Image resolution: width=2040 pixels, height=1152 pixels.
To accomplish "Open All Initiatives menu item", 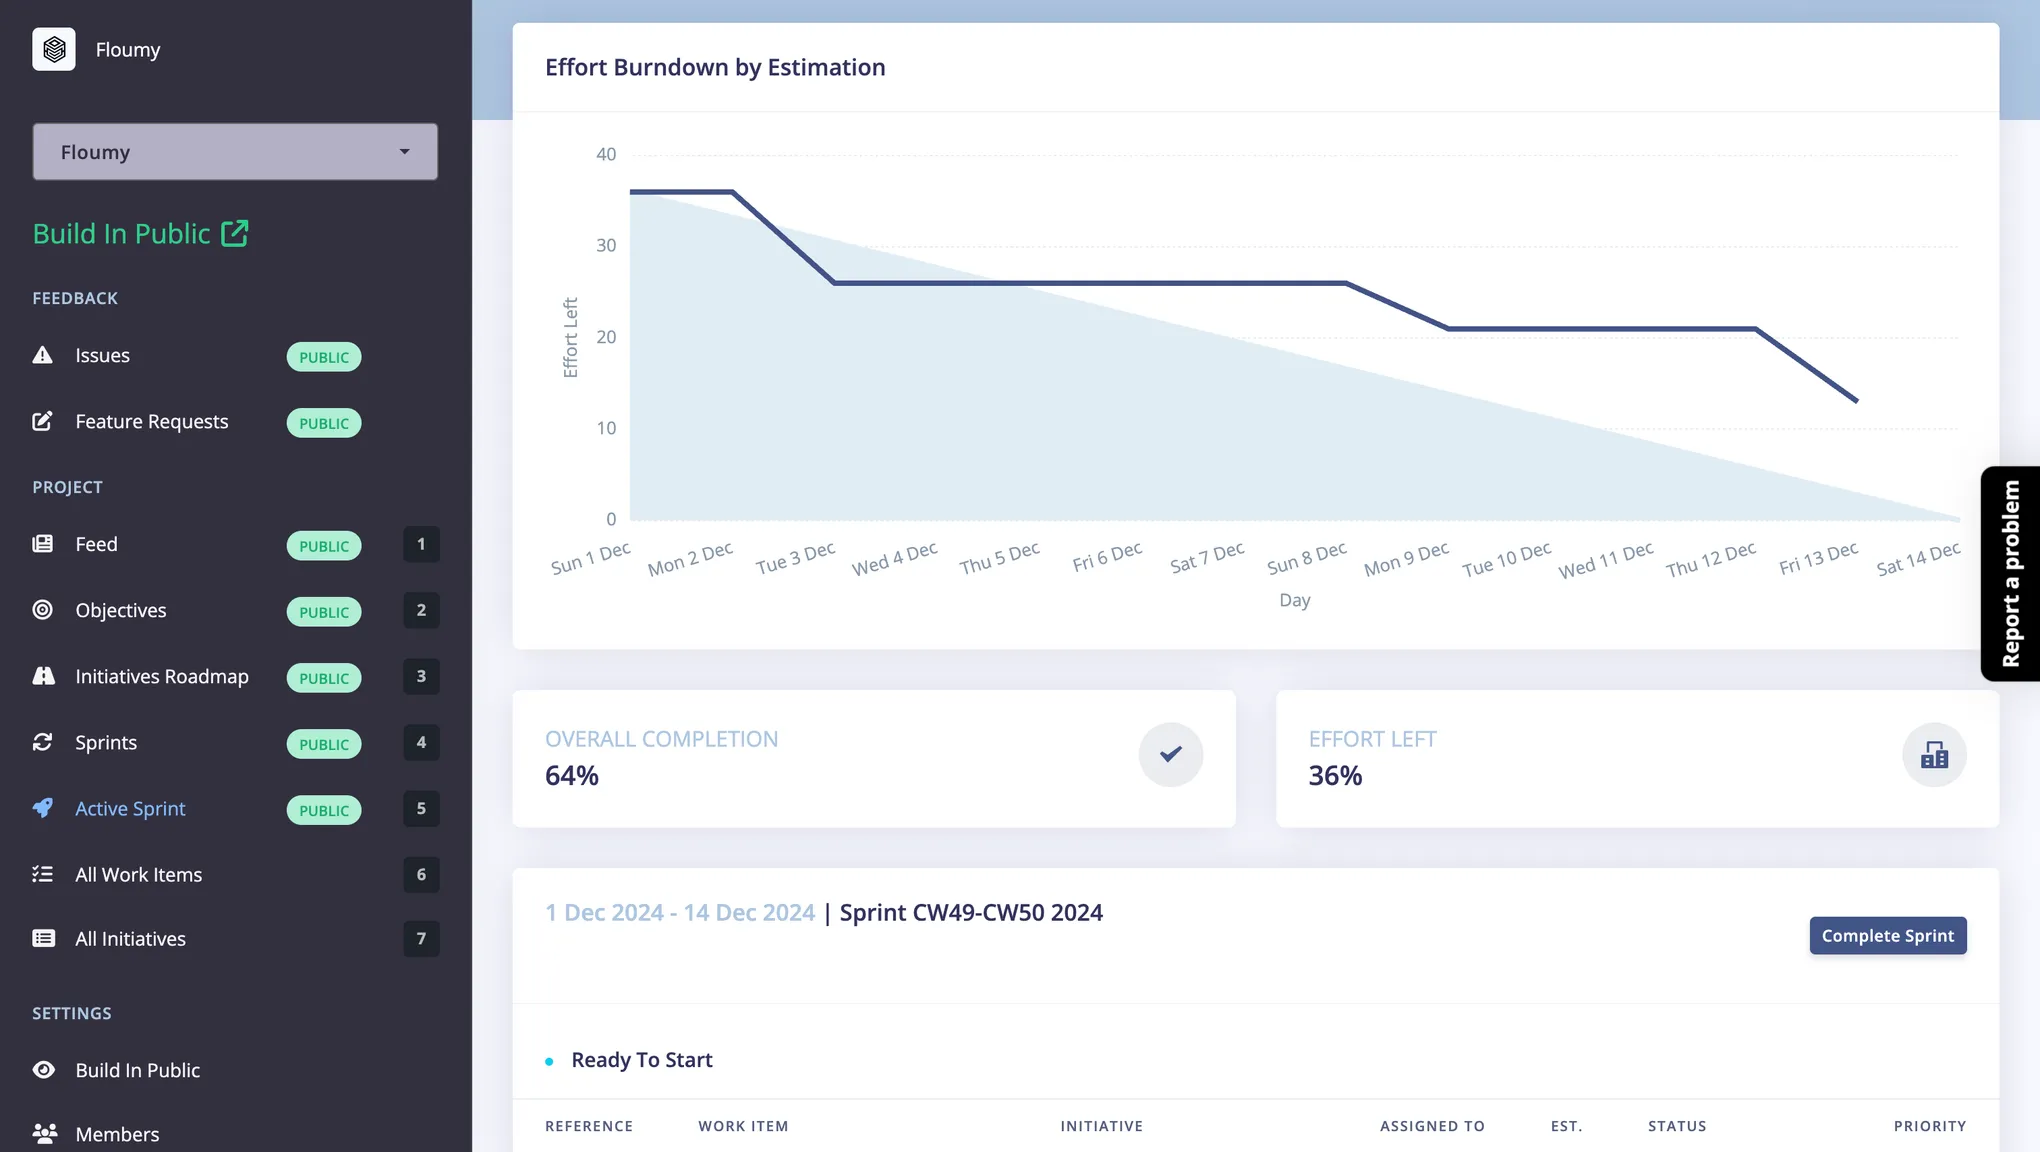I will [x=130, y=939].
